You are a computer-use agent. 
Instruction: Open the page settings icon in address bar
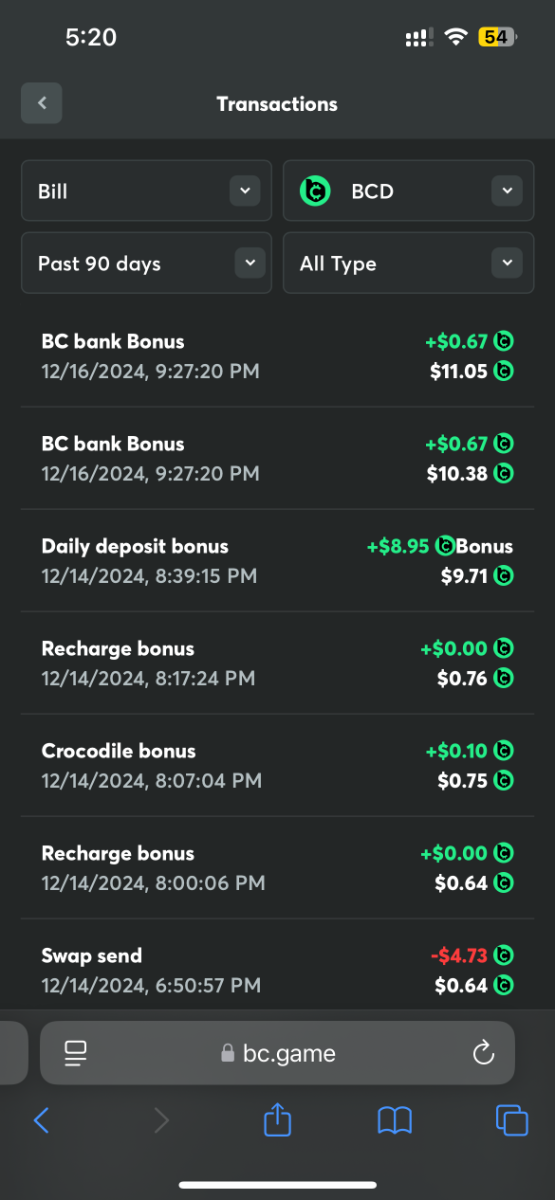coord(75,1052)
